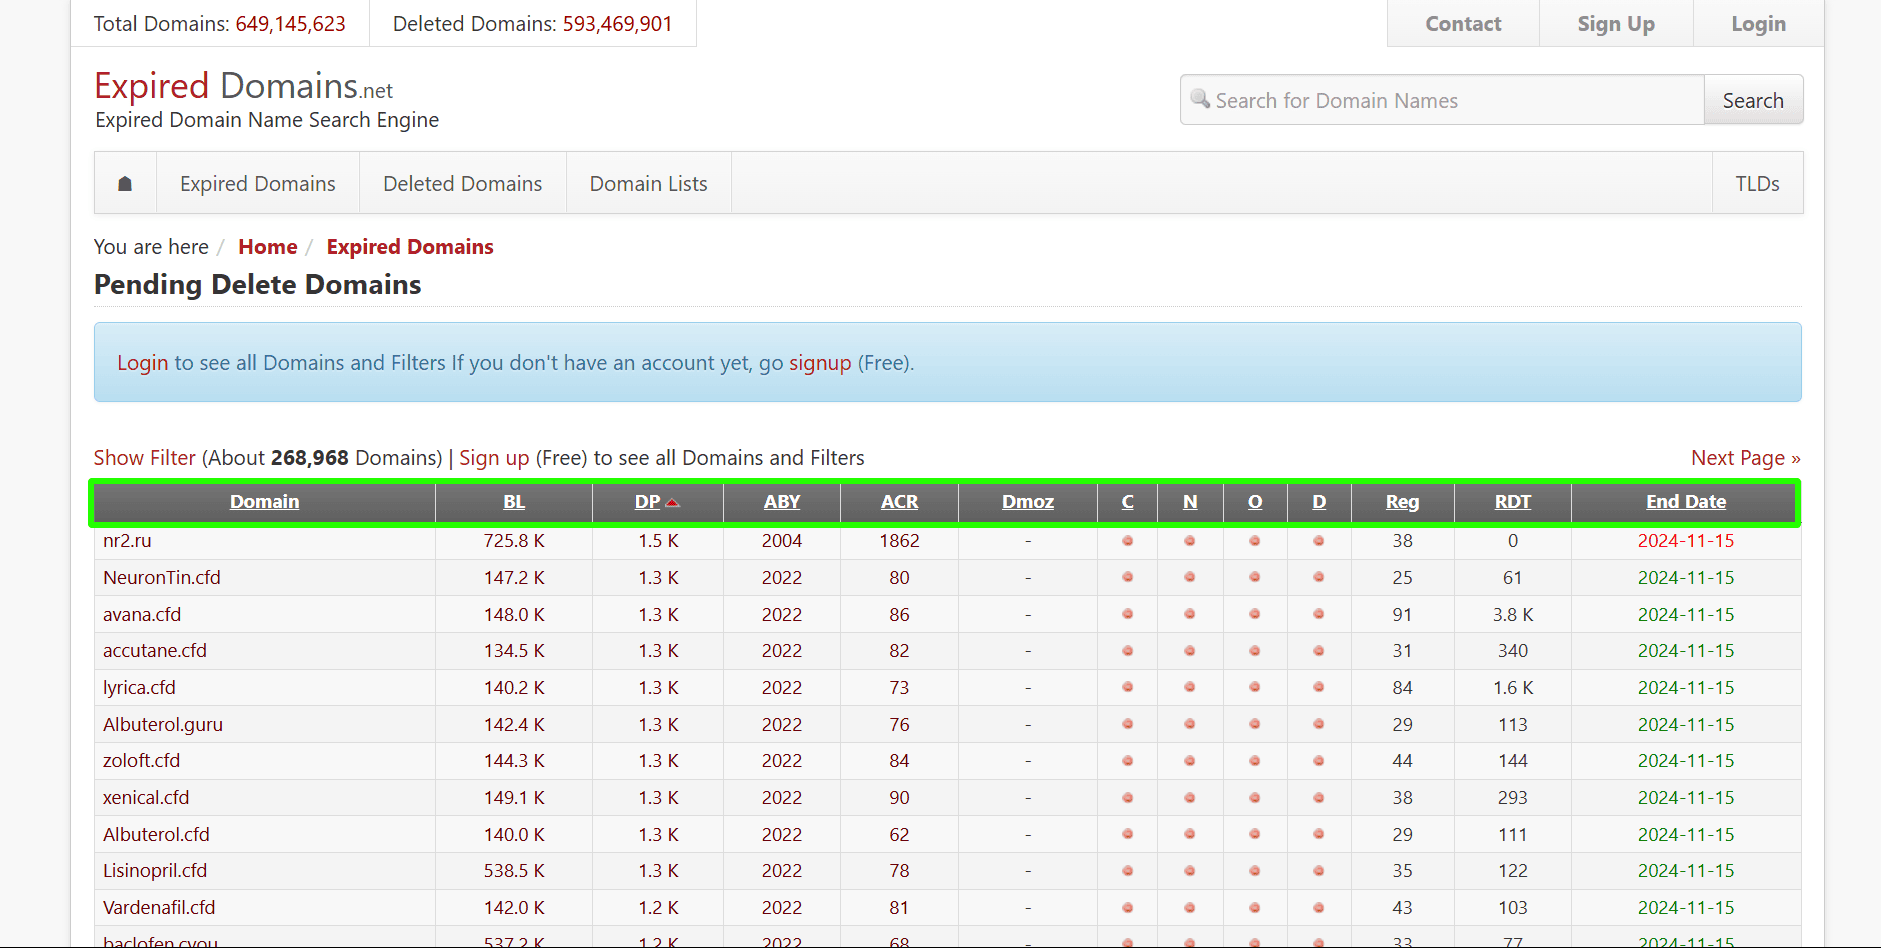Click lyrica.cfd red dot under O column
The width and height of the screenshot is (1881, 948).
click(1254, 688)
